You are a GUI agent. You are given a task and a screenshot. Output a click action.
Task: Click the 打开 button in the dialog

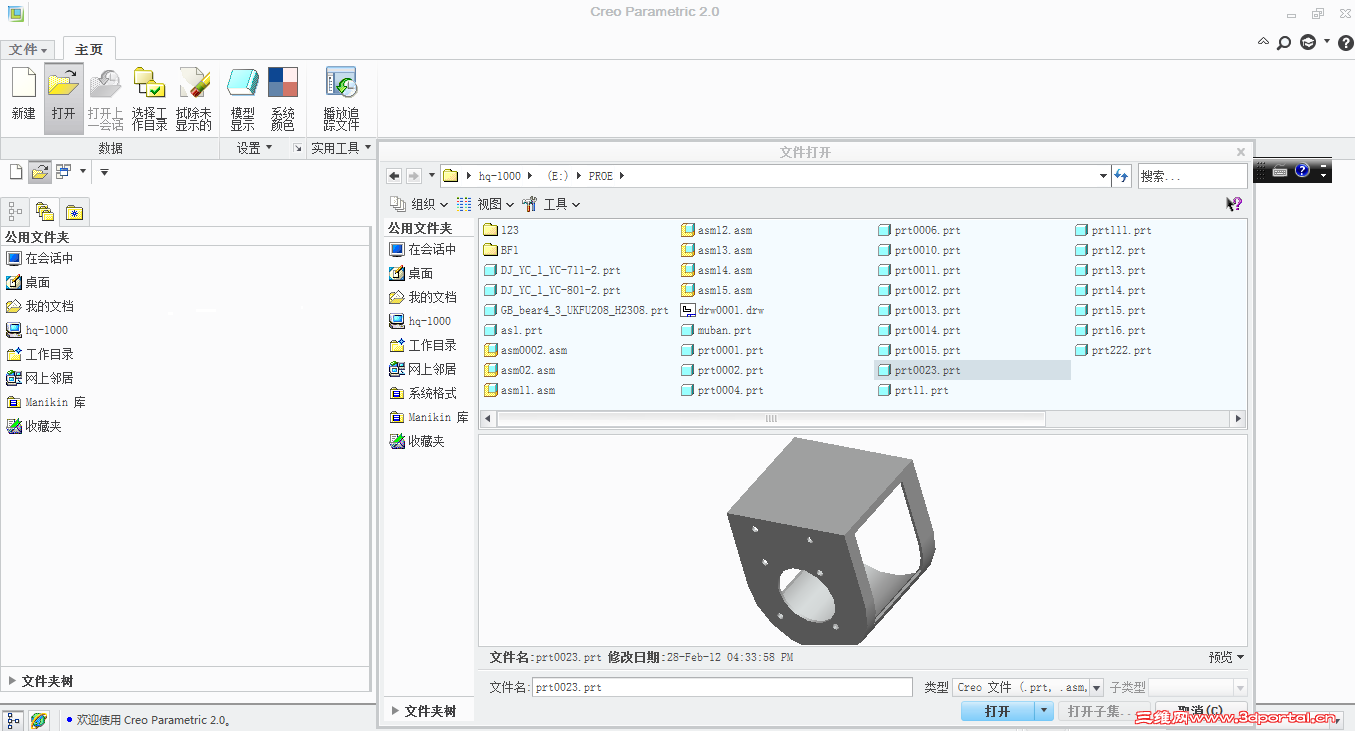[x=997, y=711]
